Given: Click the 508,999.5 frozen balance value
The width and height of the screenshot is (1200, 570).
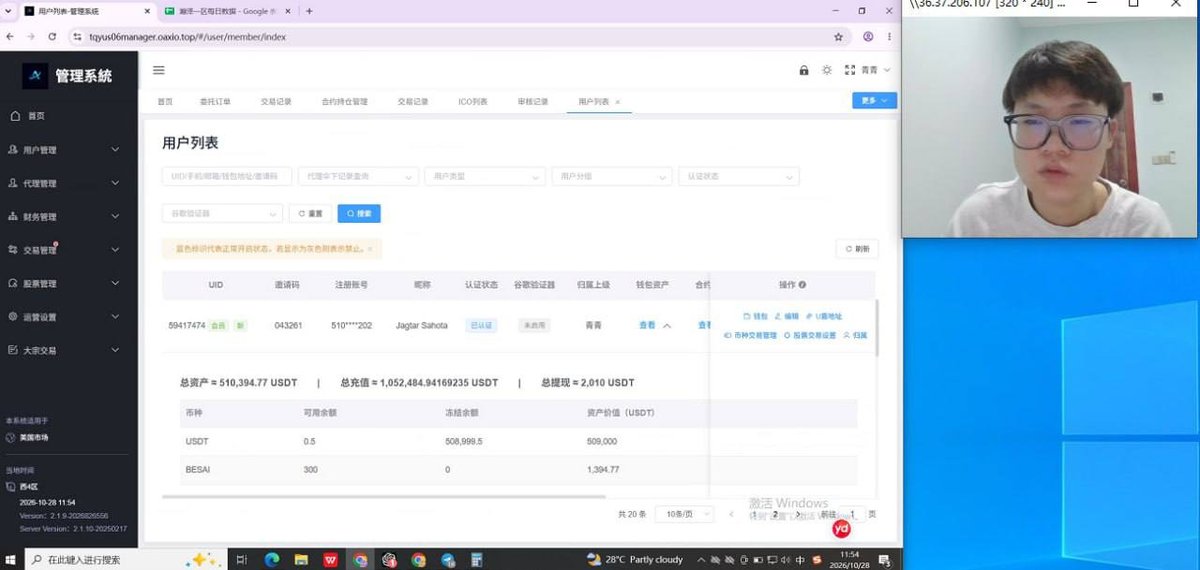Looking at the screenshot, I should [464, 441].
